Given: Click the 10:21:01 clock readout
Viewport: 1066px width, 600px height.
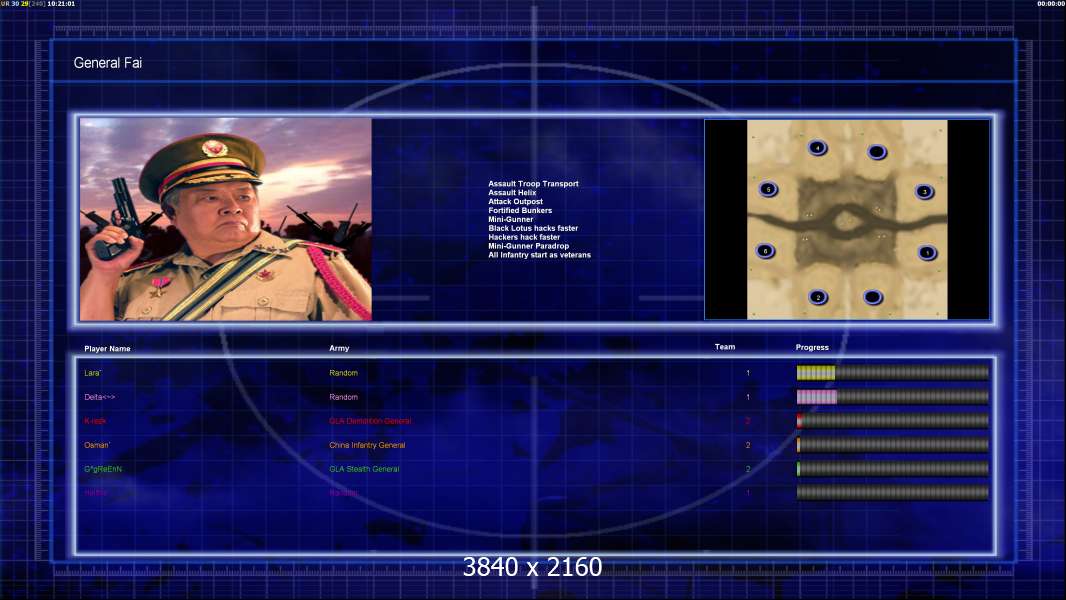Looking at the screenshot, I should click(61, 4).
